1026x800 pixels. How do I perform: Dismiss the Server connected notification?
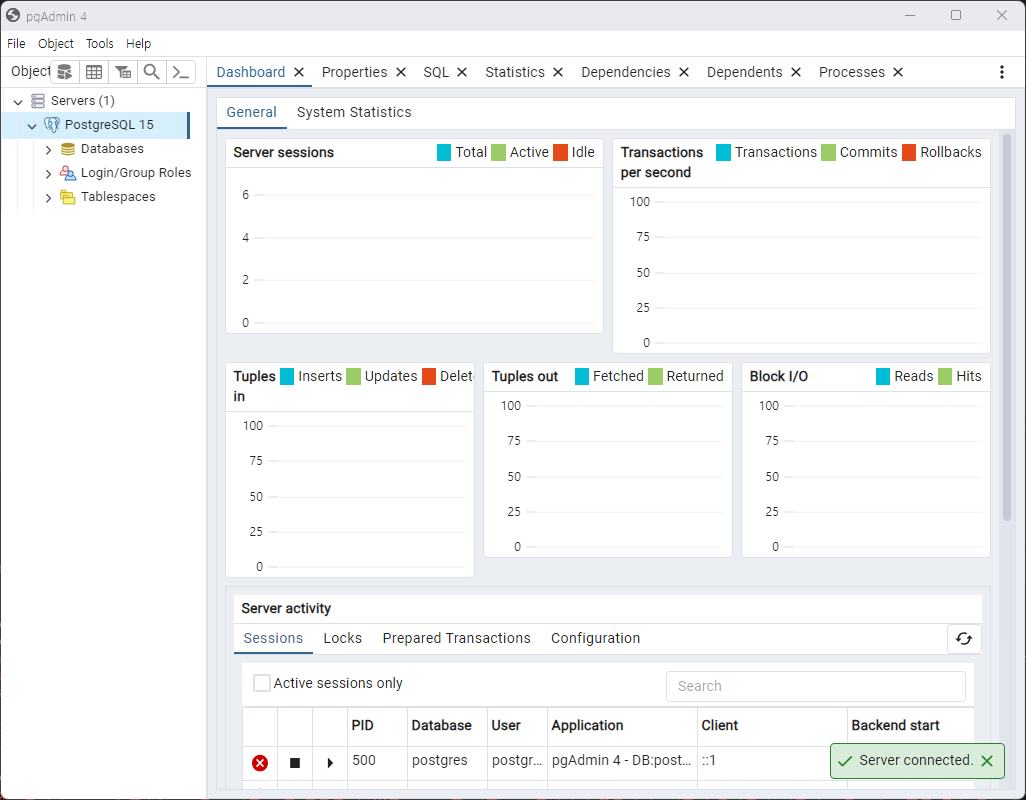point(987,761)
